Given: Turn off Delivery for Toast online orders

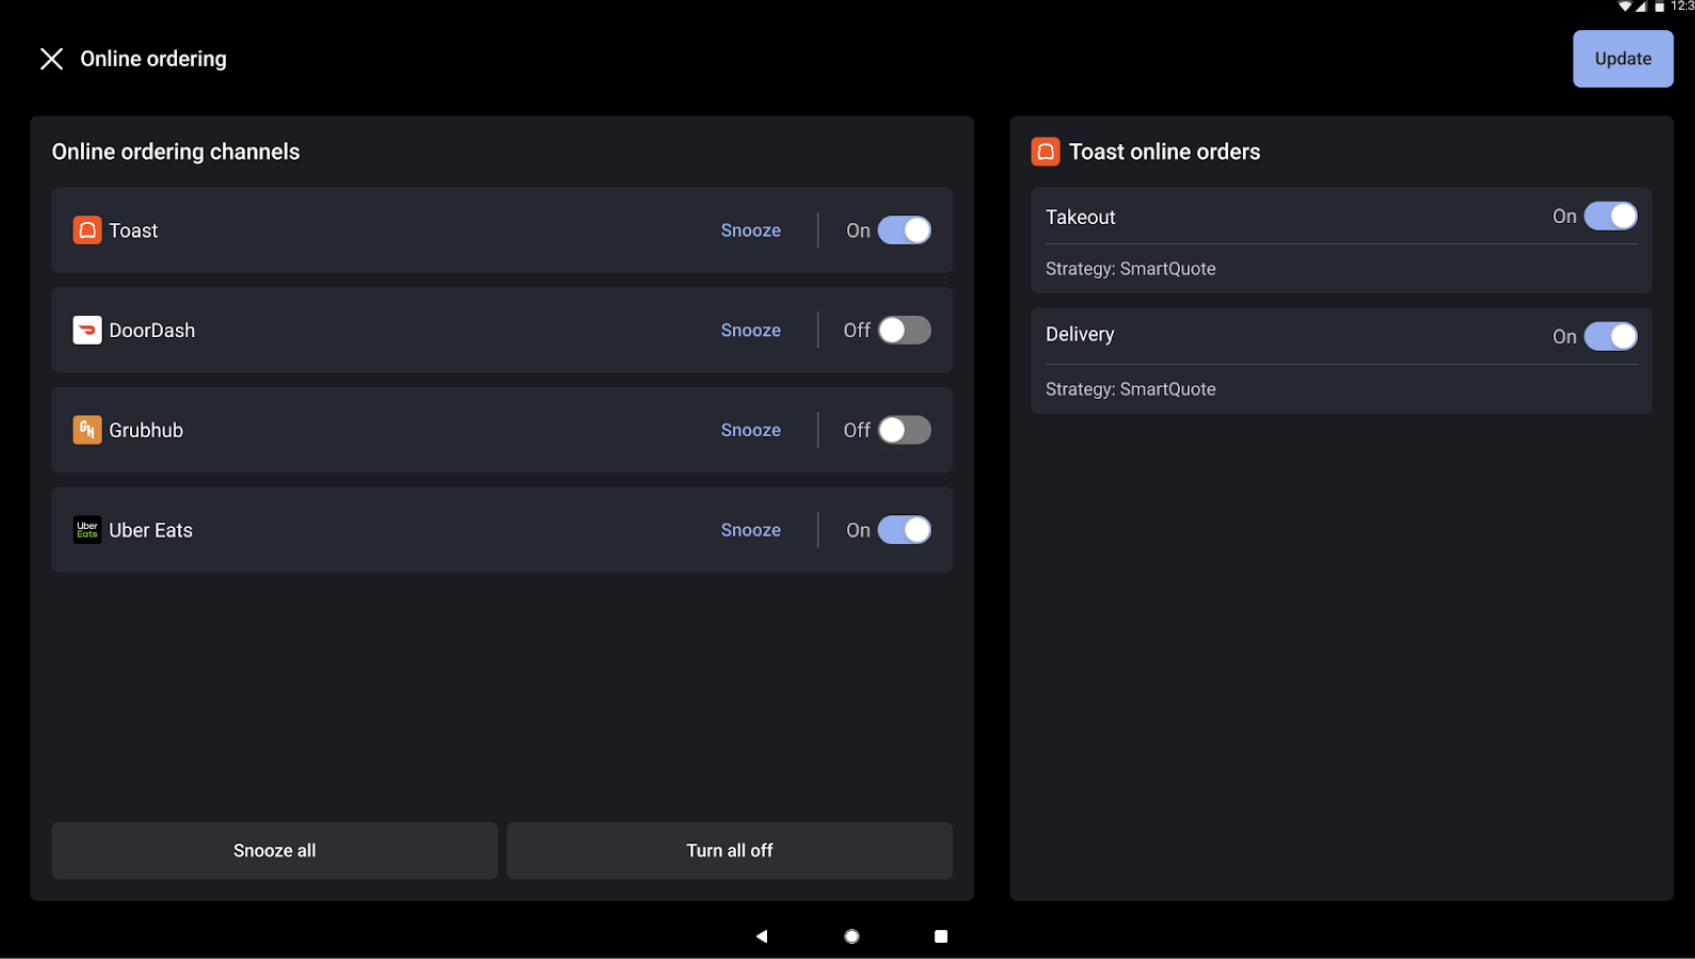Looking at the screenshot, I should (x=1610, y=336).
